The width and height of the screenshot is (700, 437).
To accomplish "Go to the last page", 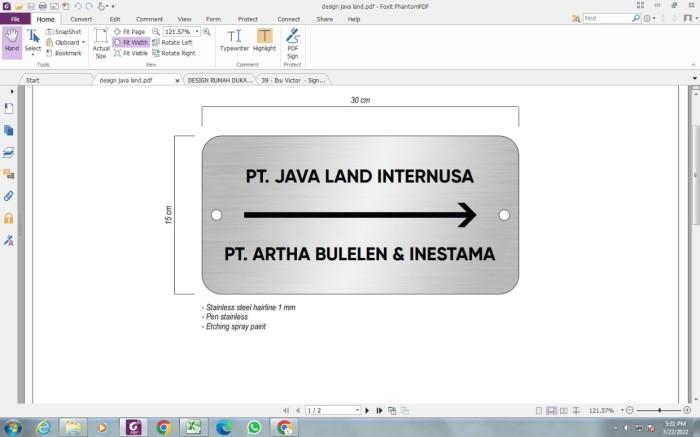I will pos(379,410).
